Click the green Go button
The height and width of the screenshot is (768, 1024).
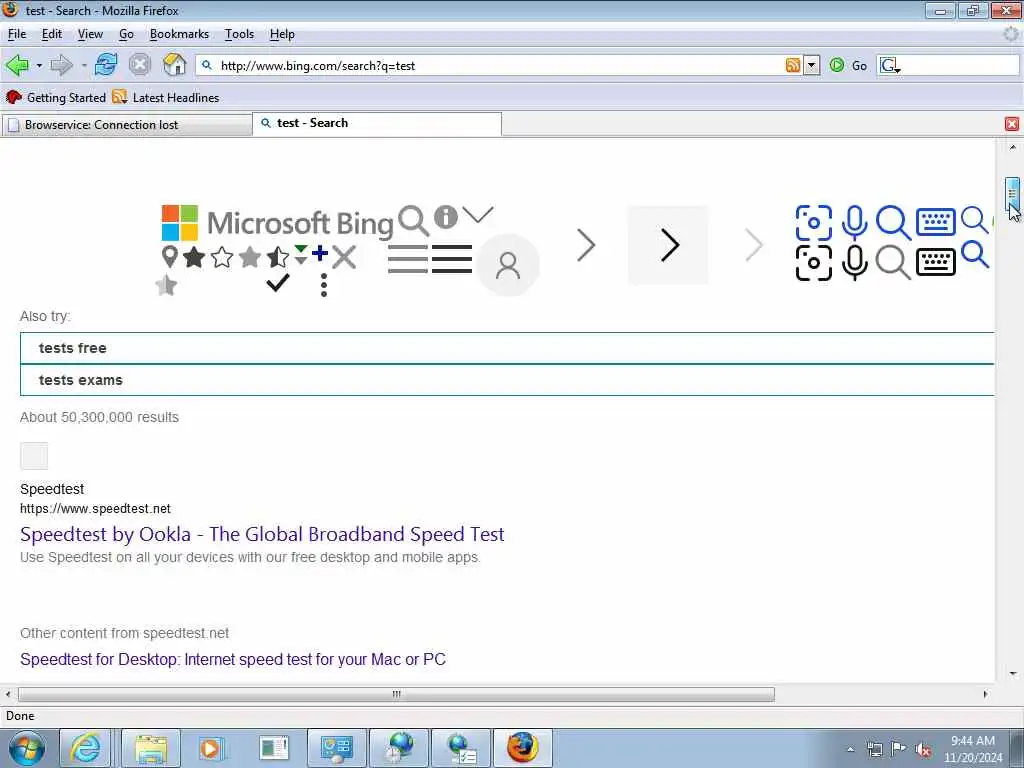click(848, 65)
